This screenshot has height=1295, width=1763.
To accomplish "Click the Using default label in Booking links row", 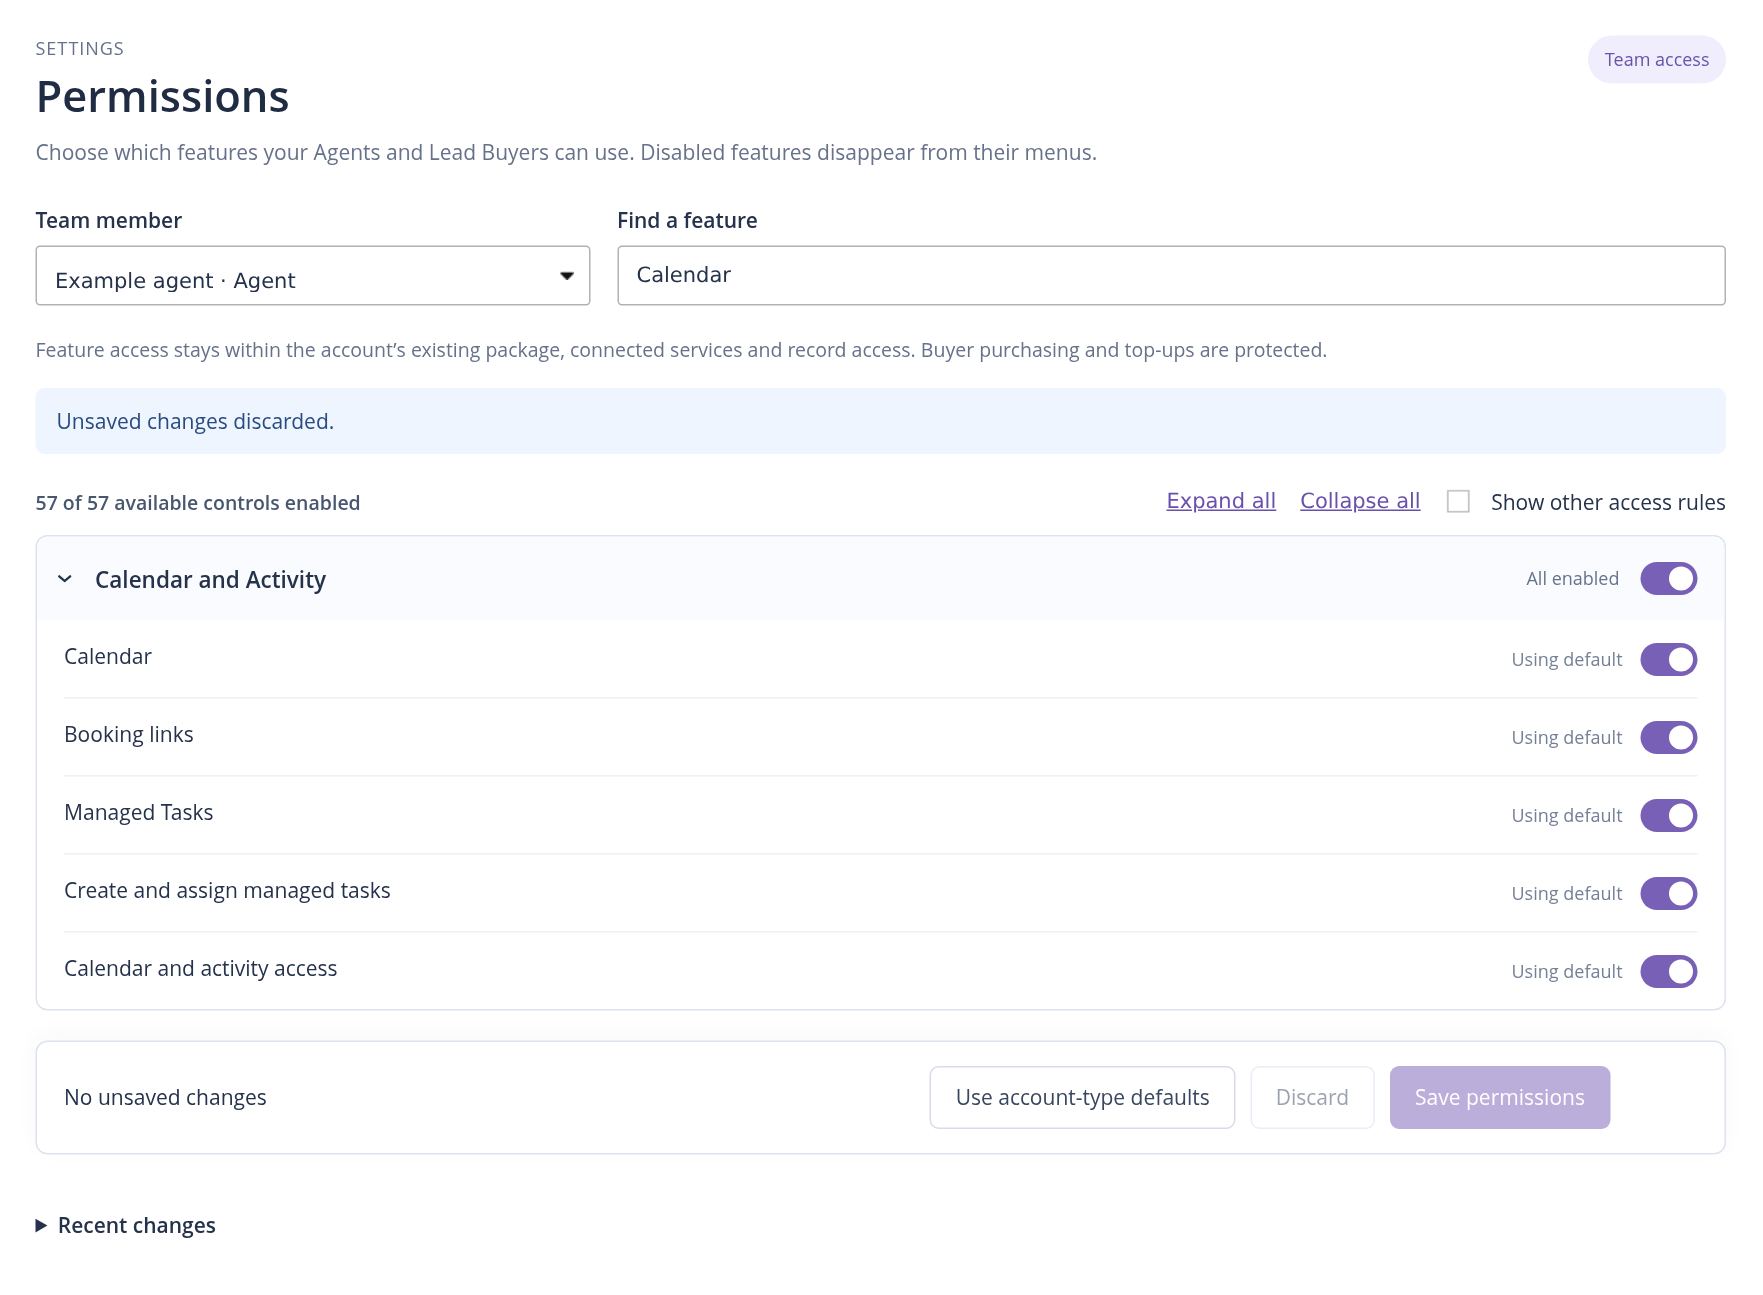I will [1567, 738].
